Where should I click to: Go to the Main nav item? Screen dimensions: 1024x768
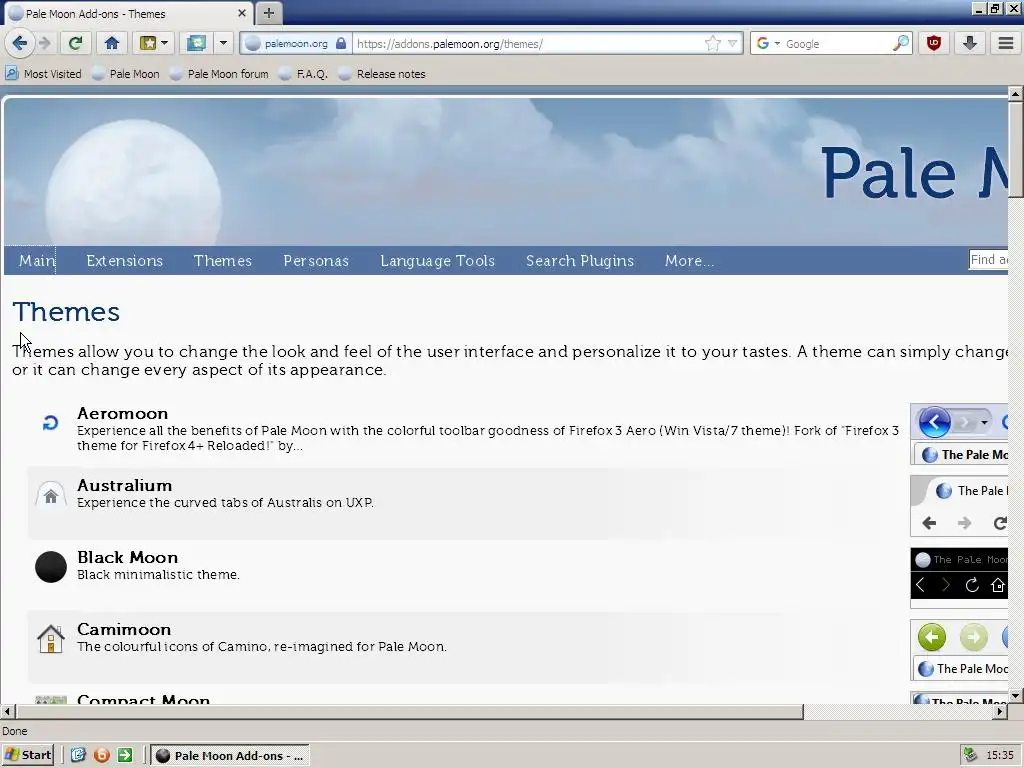coord(37,261)
